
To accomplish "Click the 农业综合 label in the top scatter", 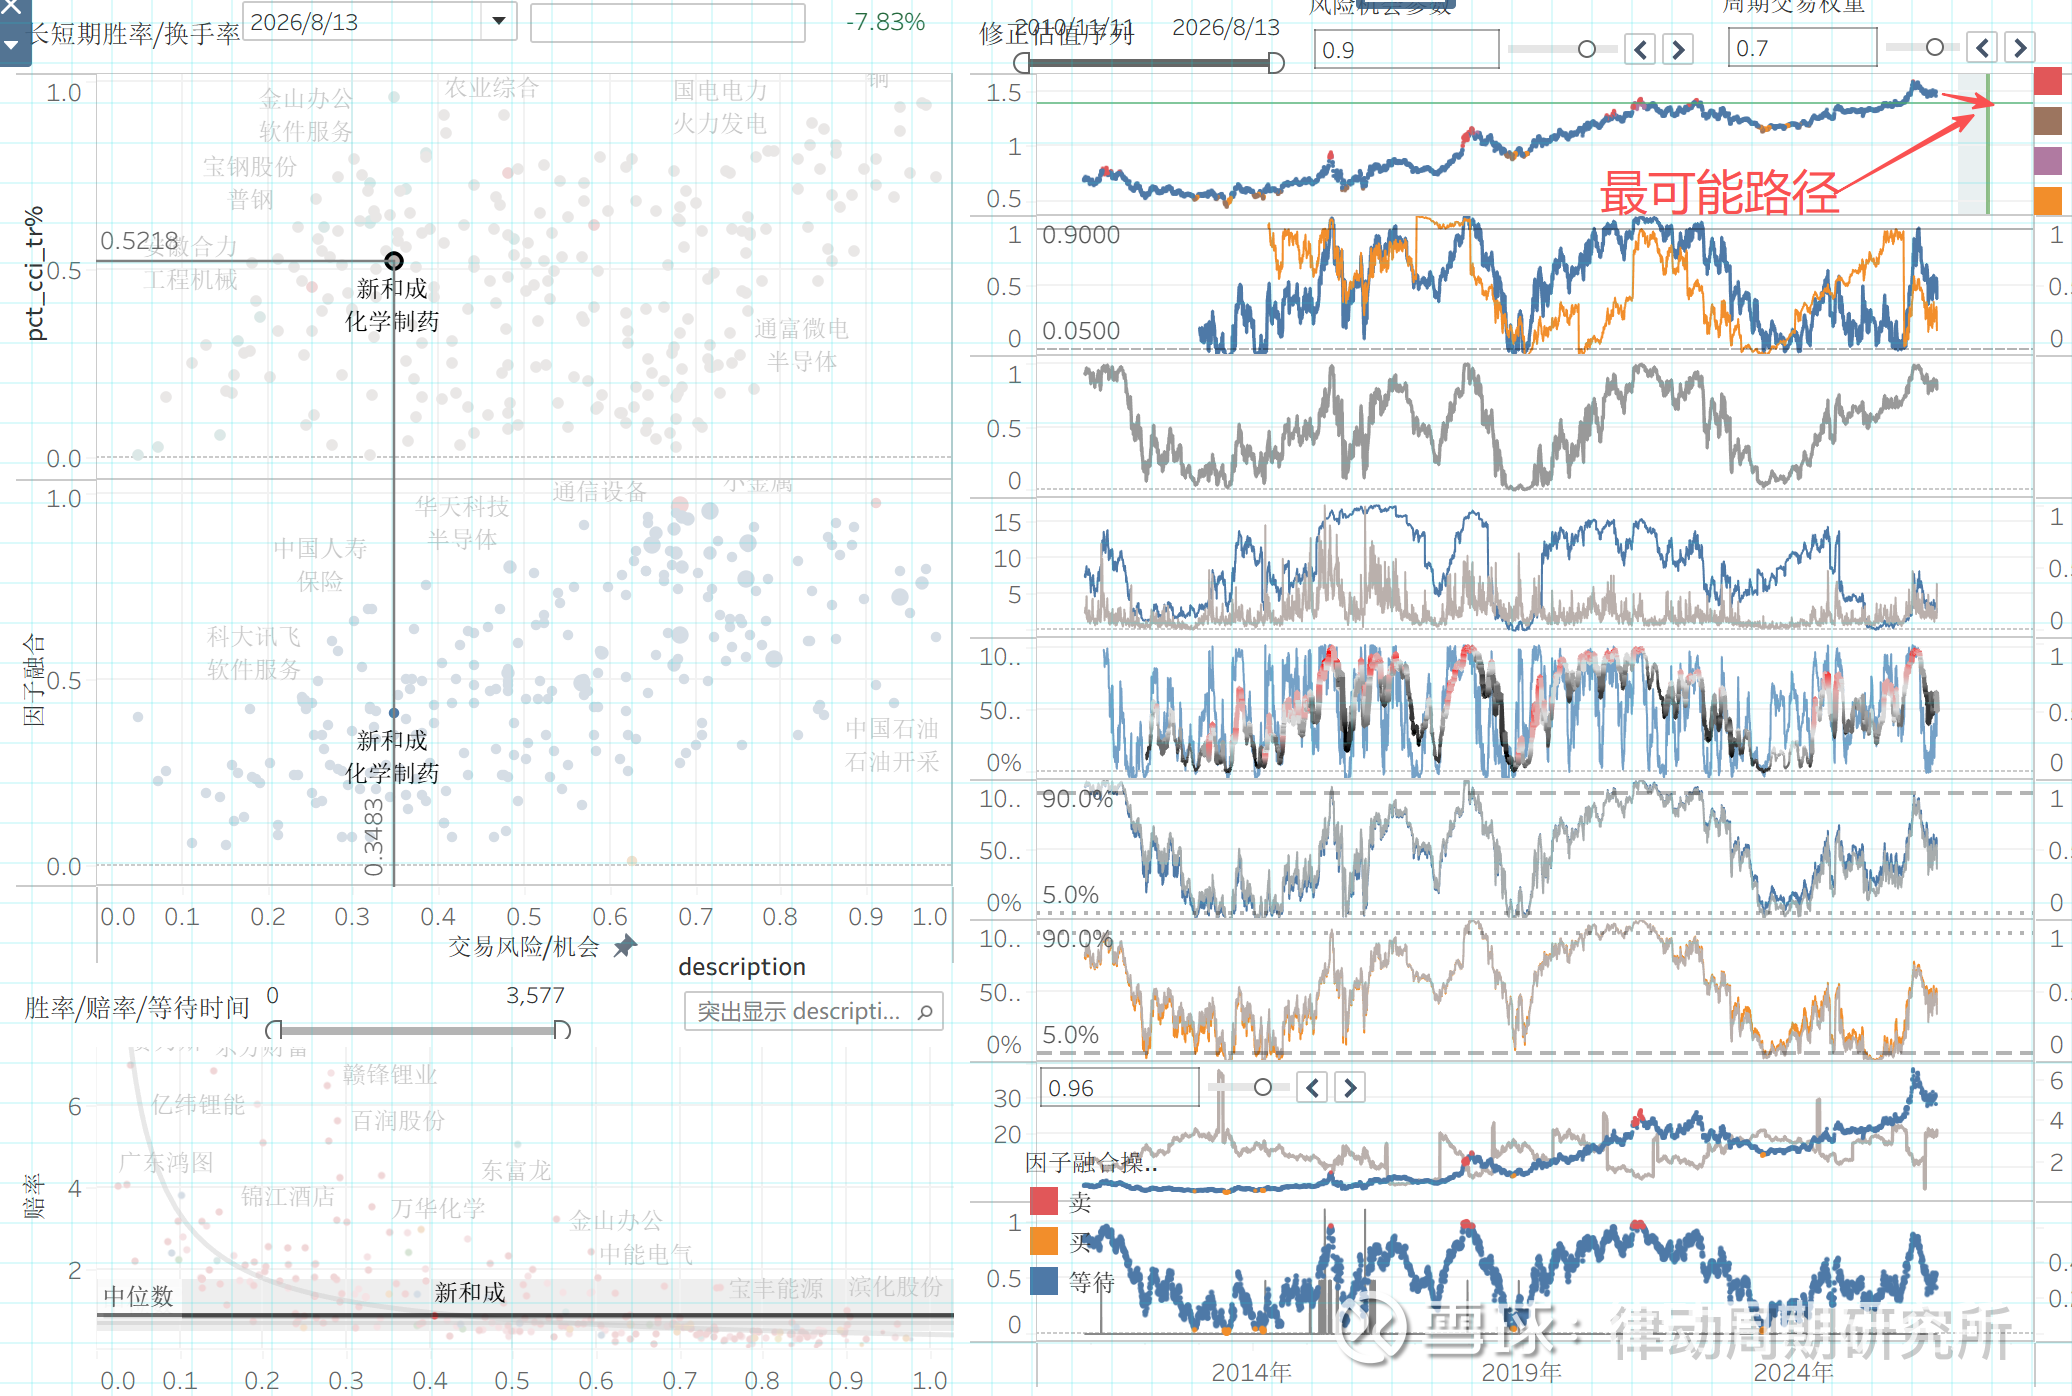I will point(492,88).
